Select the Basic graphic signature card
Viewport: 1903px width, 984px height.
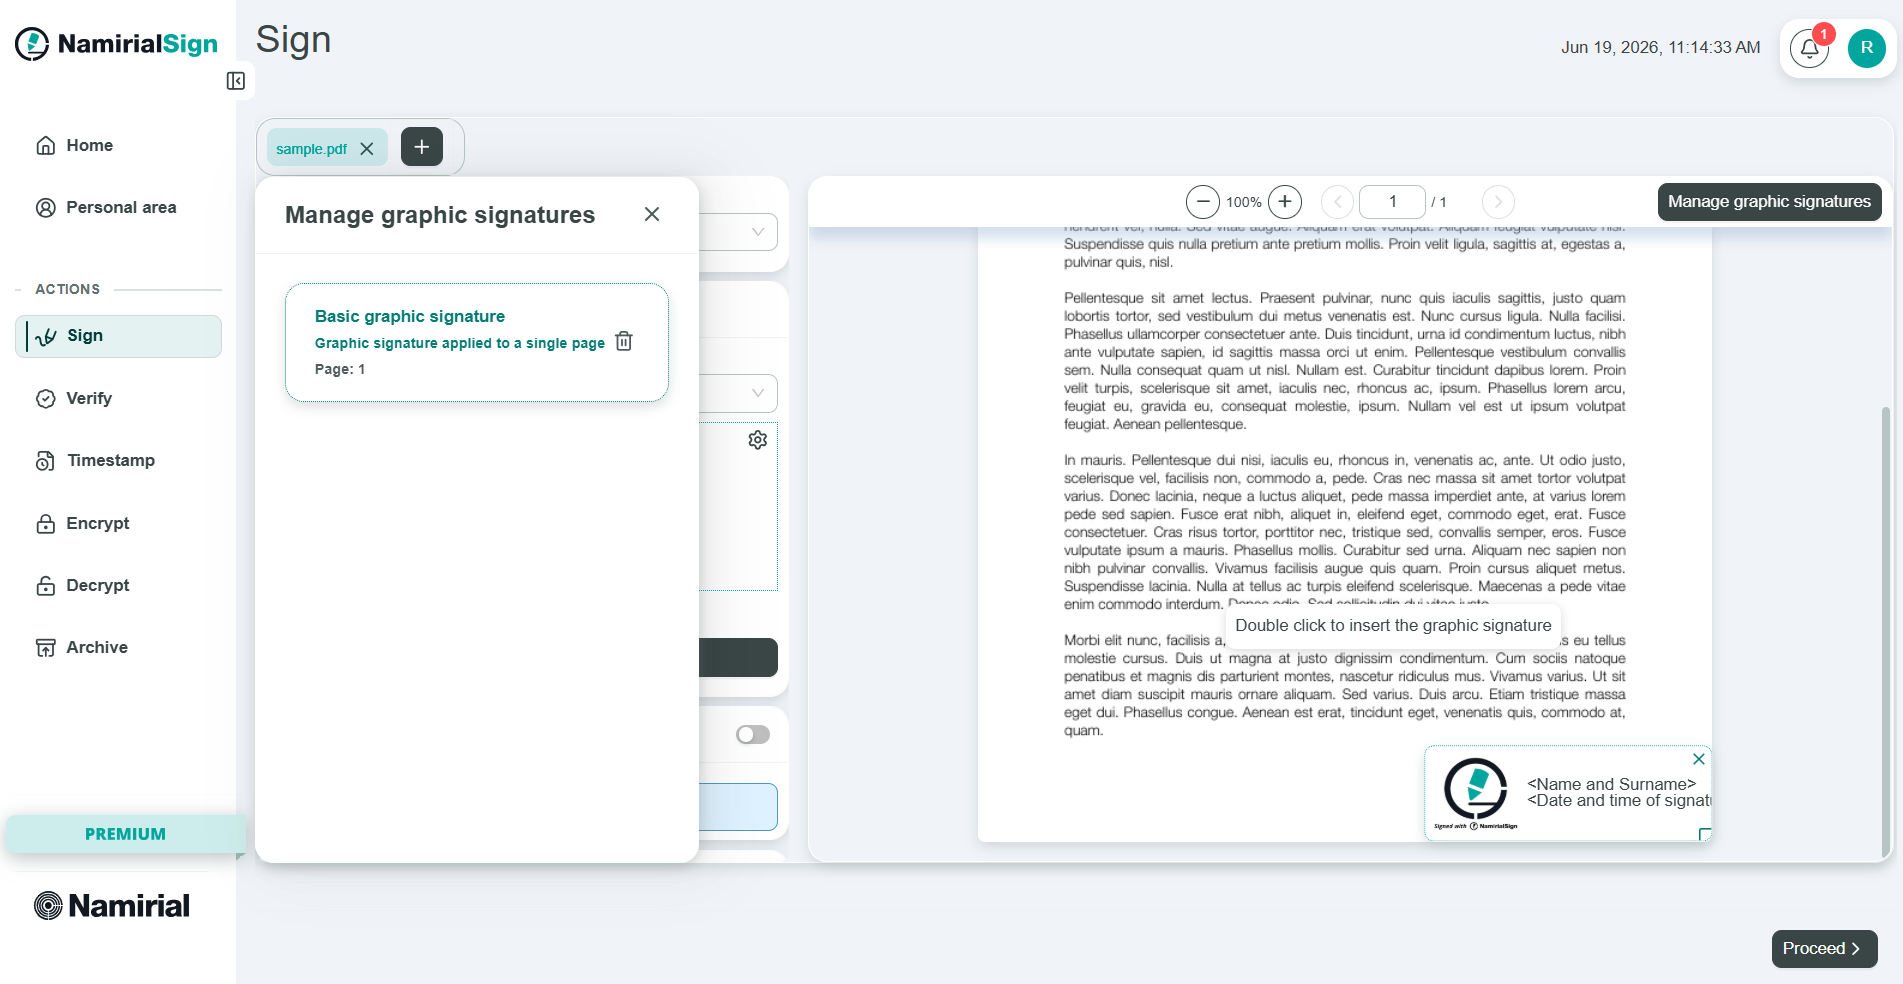point(477,342)
